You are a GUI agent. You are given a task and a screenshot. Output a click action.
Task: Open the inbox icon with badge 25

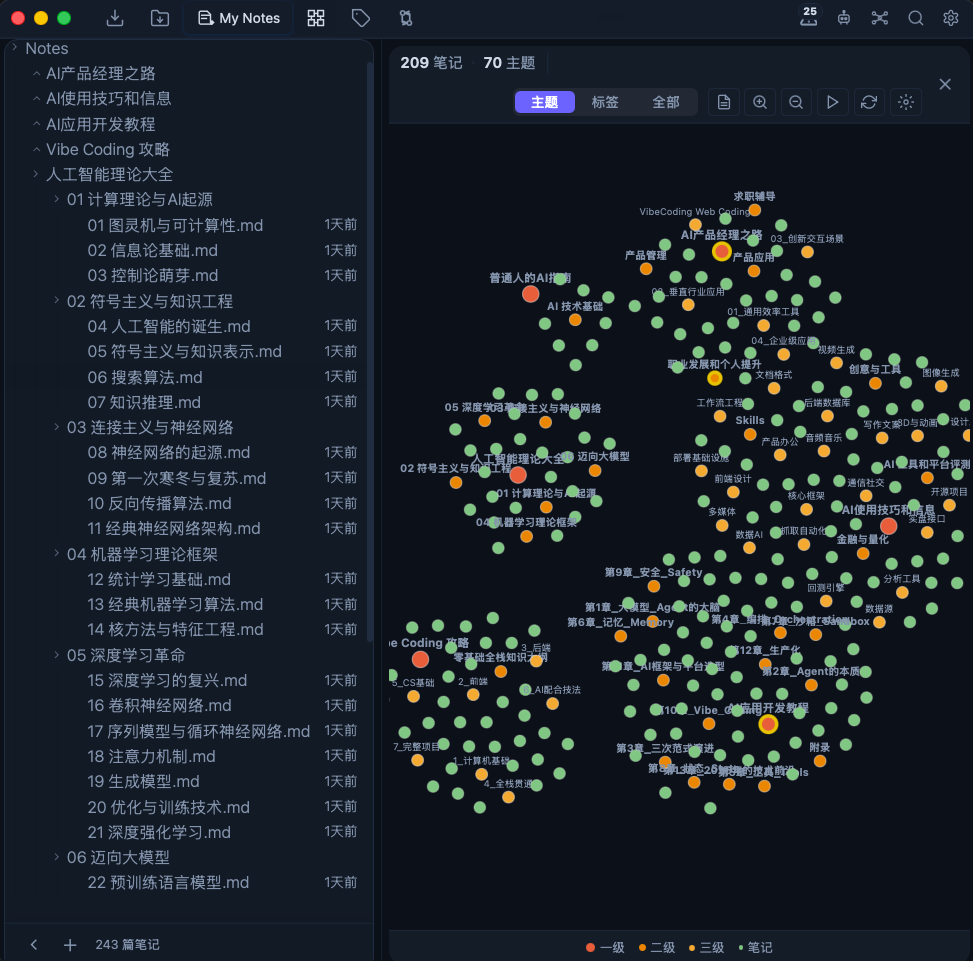tap(809, 17)
